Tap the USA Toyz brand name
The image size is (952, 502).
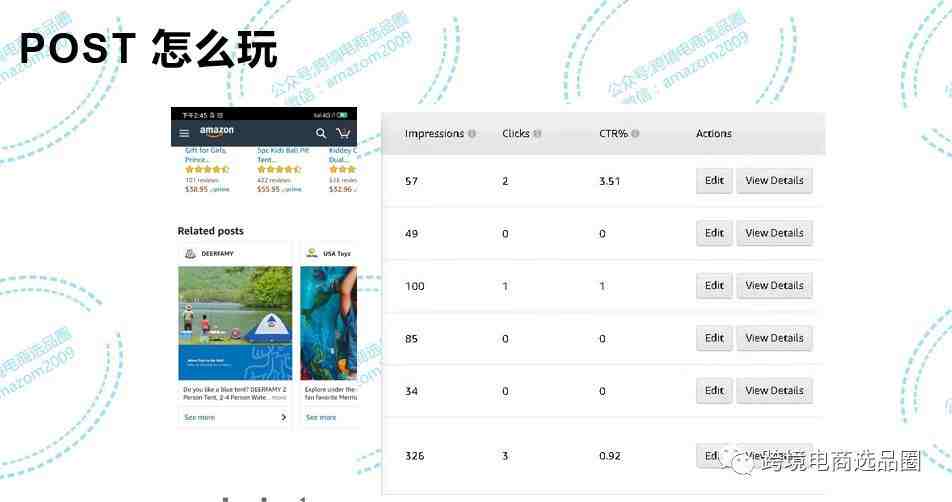tap(336, 254)
